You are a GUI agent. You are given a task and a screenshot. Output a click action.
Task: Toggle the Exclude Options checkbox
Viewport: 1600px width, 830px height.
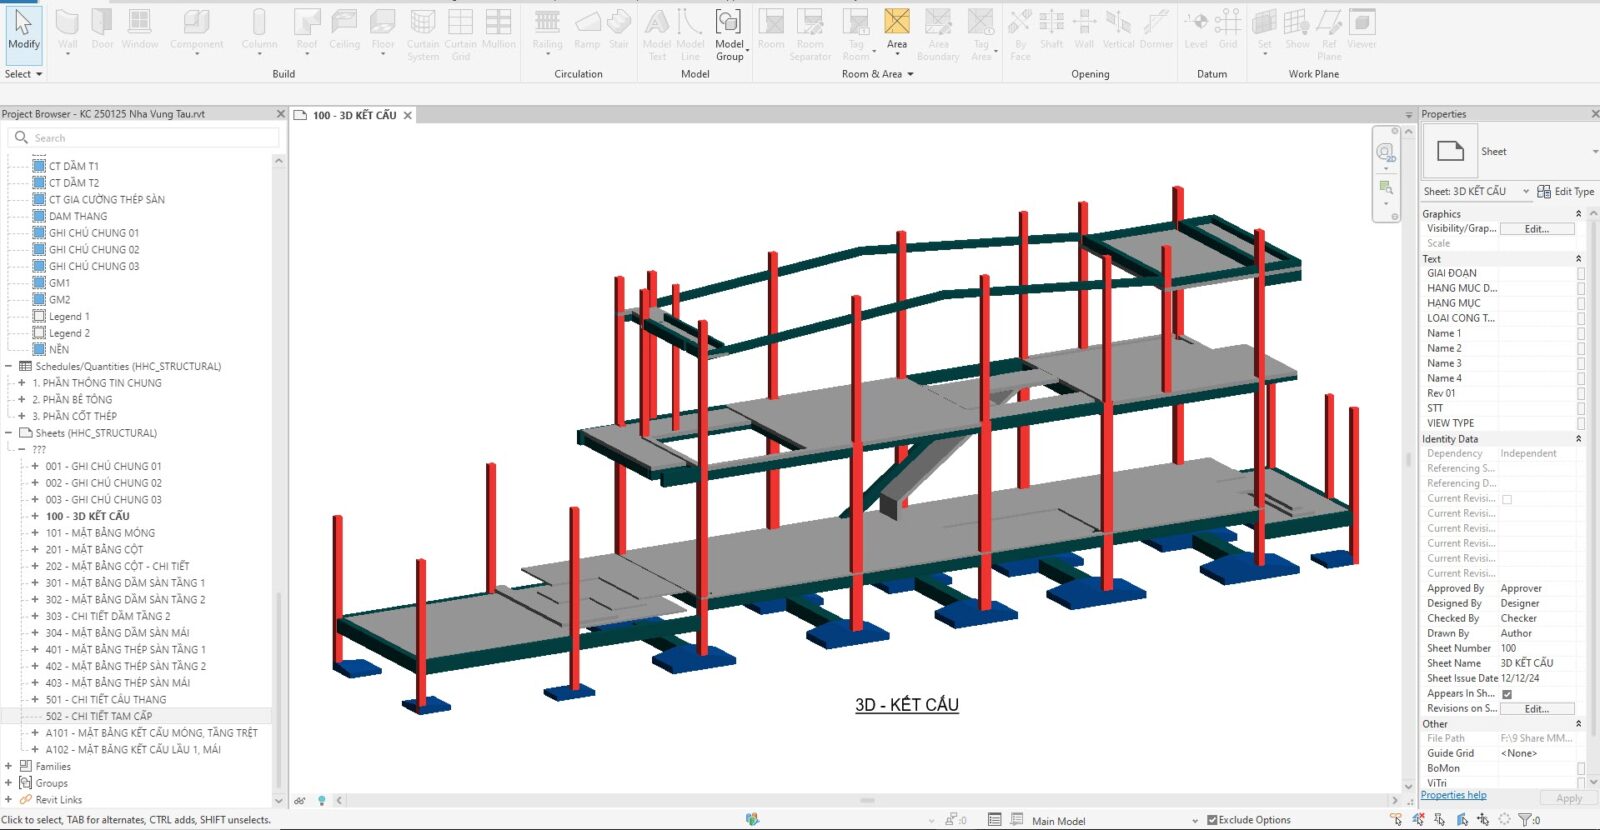[1212, 820]
